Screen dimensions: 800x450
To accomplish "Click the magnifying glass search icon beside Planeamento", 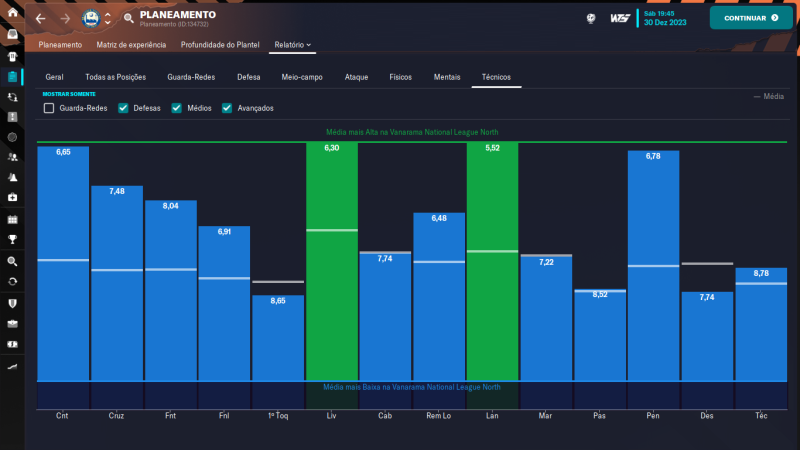I will [129, 18].
